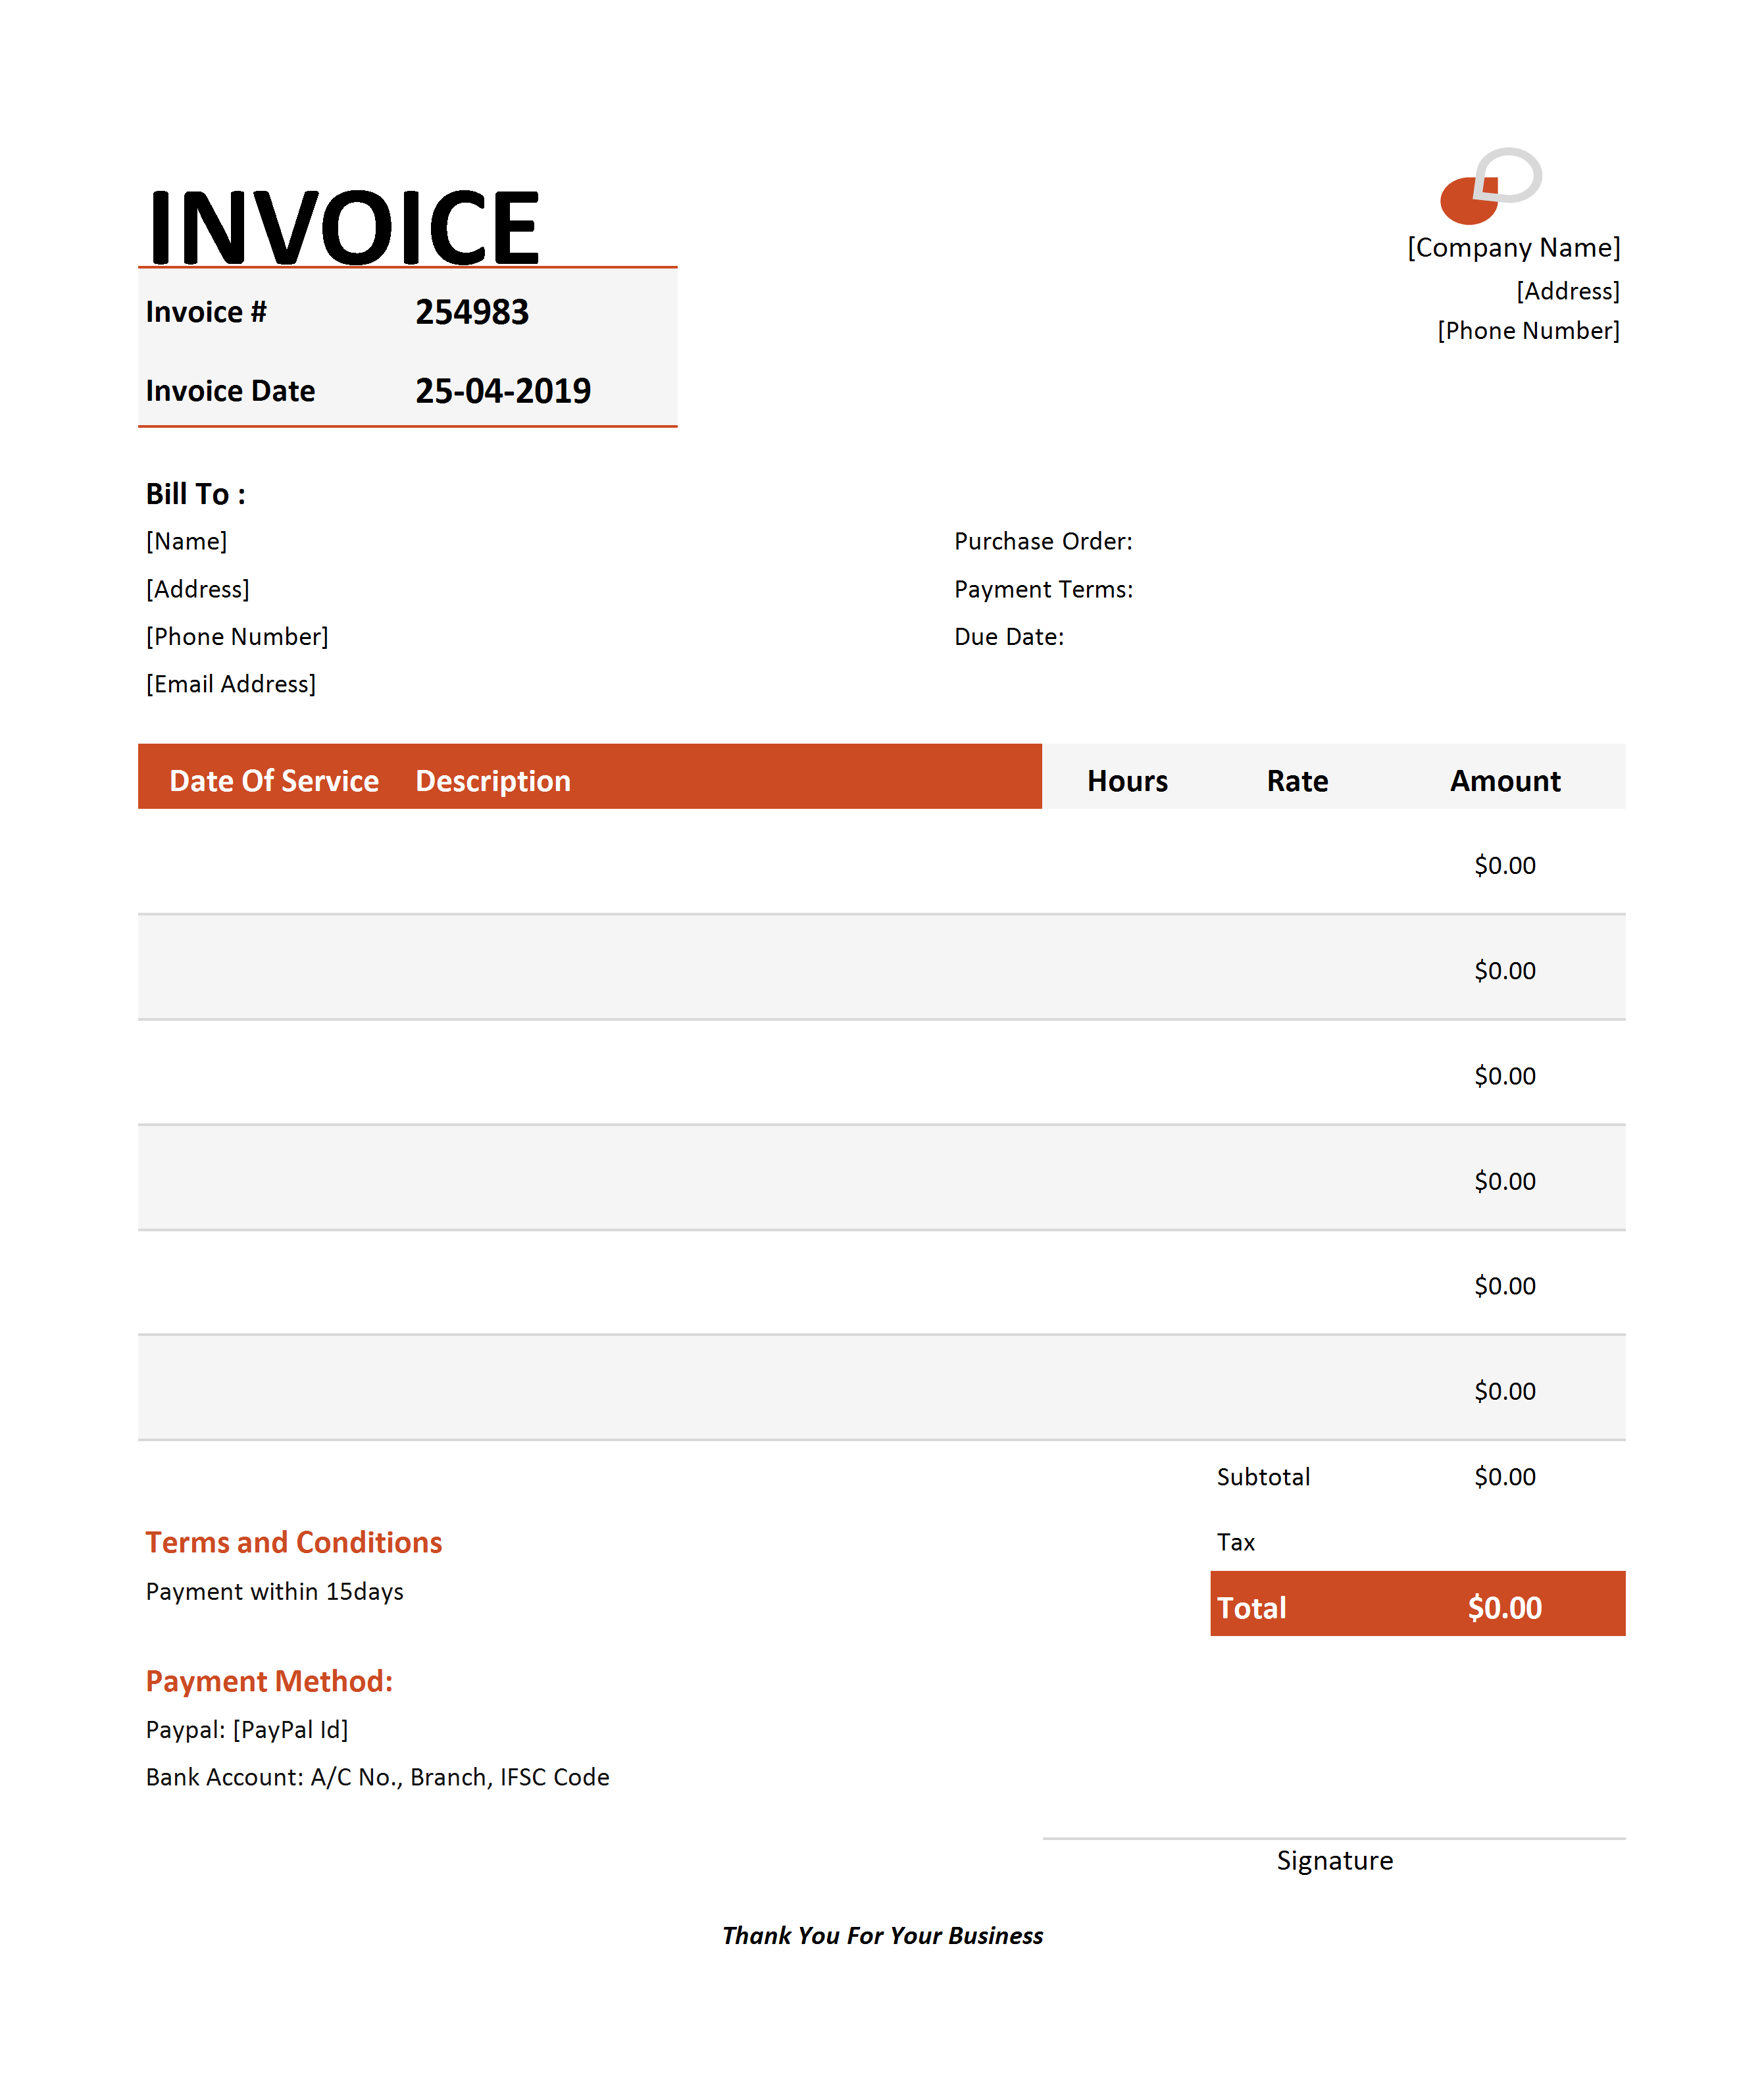This screenshot has height=2100, width=1764.
Task: Click the 'Hours' column header
Action: pyautogui.click(x=1127, y=781)
